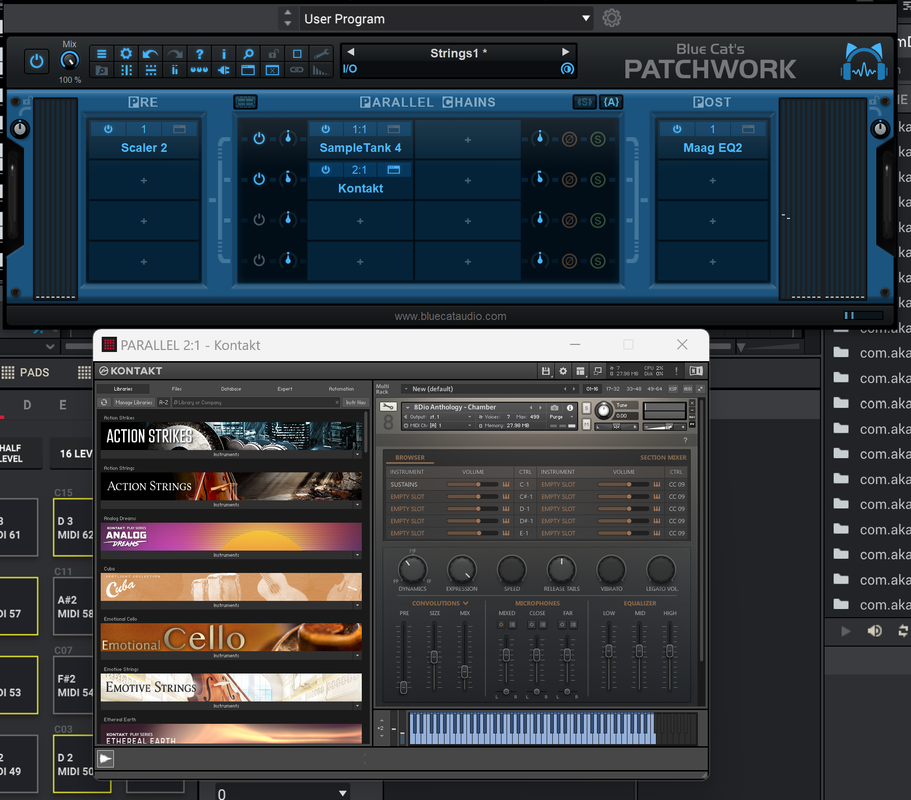Switch to Kontakt Expert tab
Screen dimensions: 911x800
pos(285,389)
